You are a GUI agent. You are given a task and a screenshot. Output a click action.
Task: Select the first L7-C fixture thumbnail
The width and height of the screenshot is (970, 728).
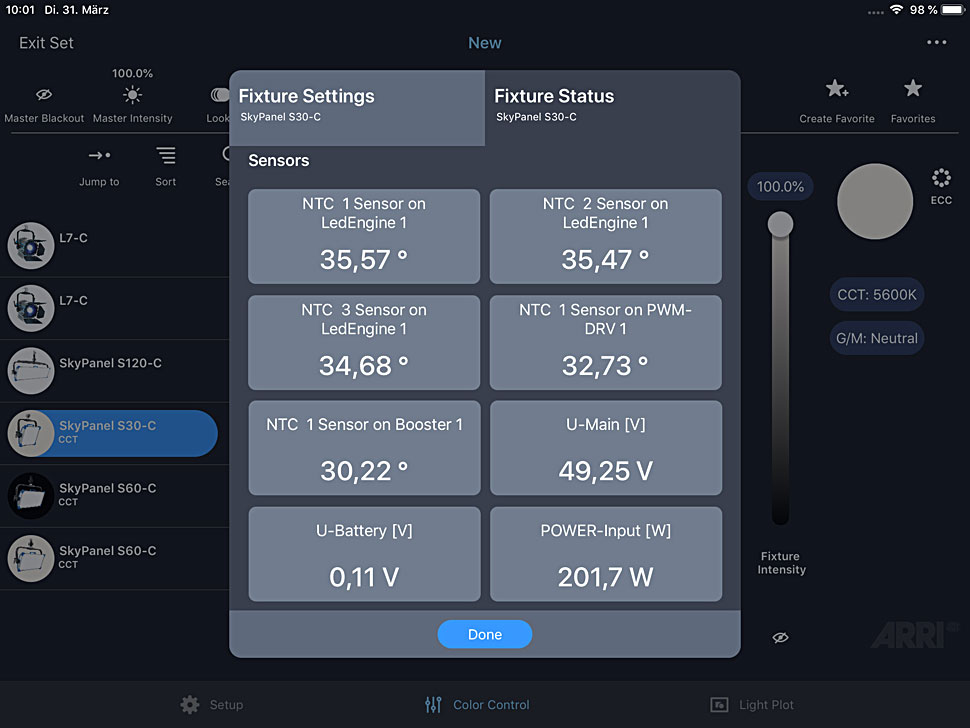coord(30,246)
